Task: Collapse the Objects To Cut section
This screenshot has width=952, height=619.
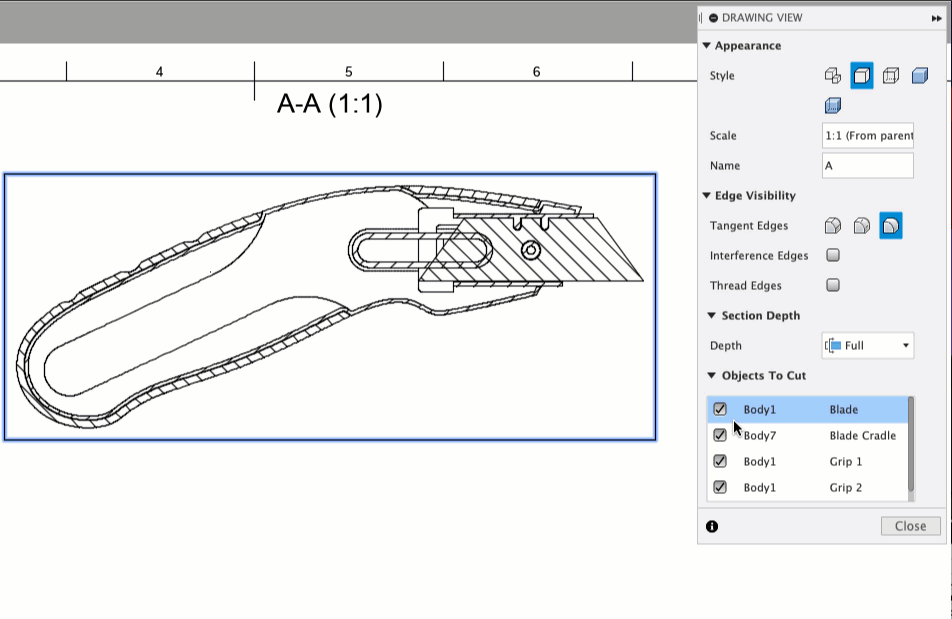Action: 712,375
